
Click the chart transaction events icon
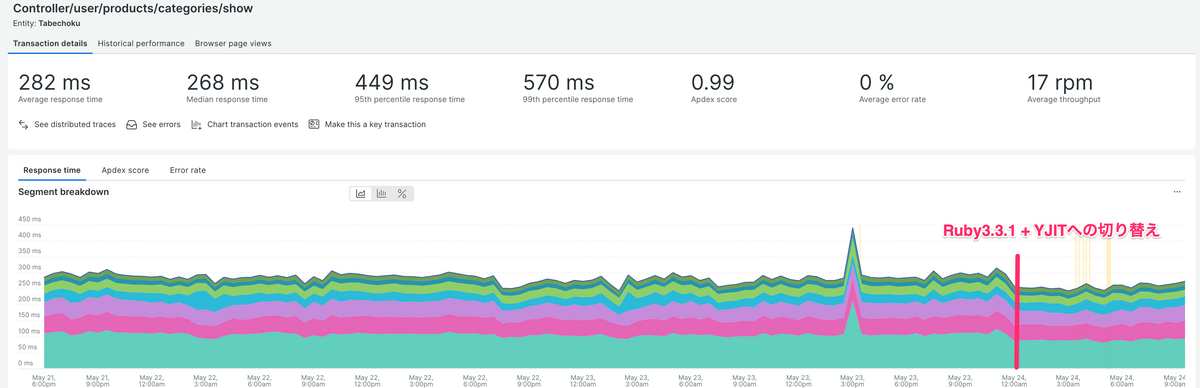pyautogui.click(x=196, y=125)
